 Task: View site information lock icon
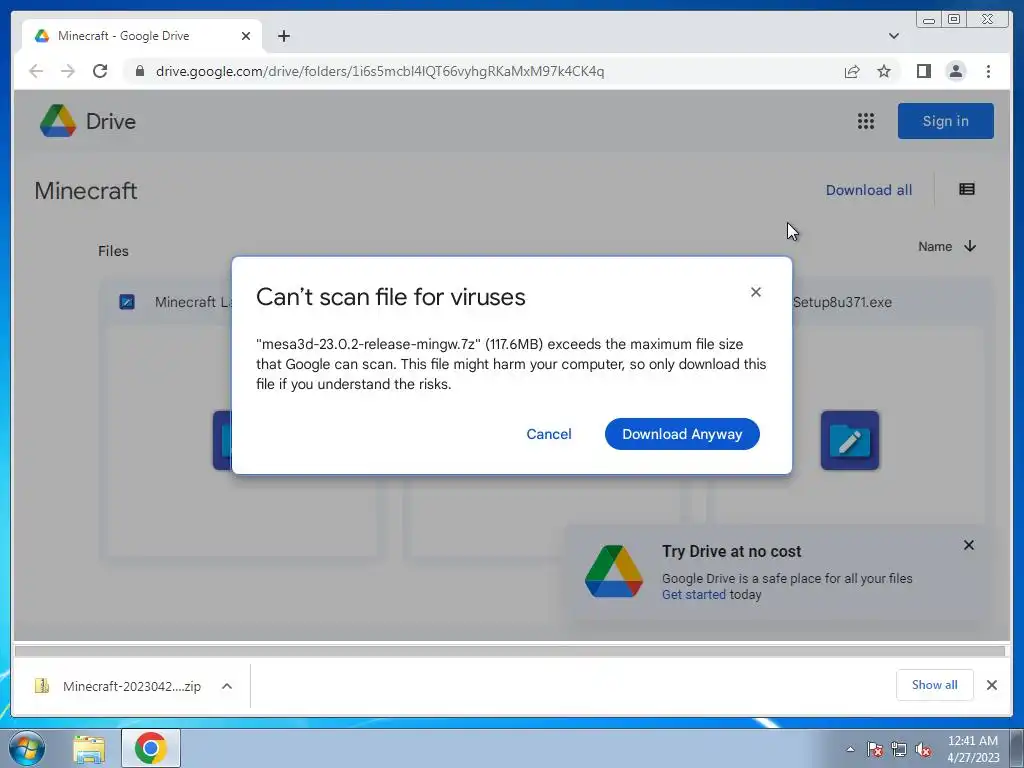(139, 71)
